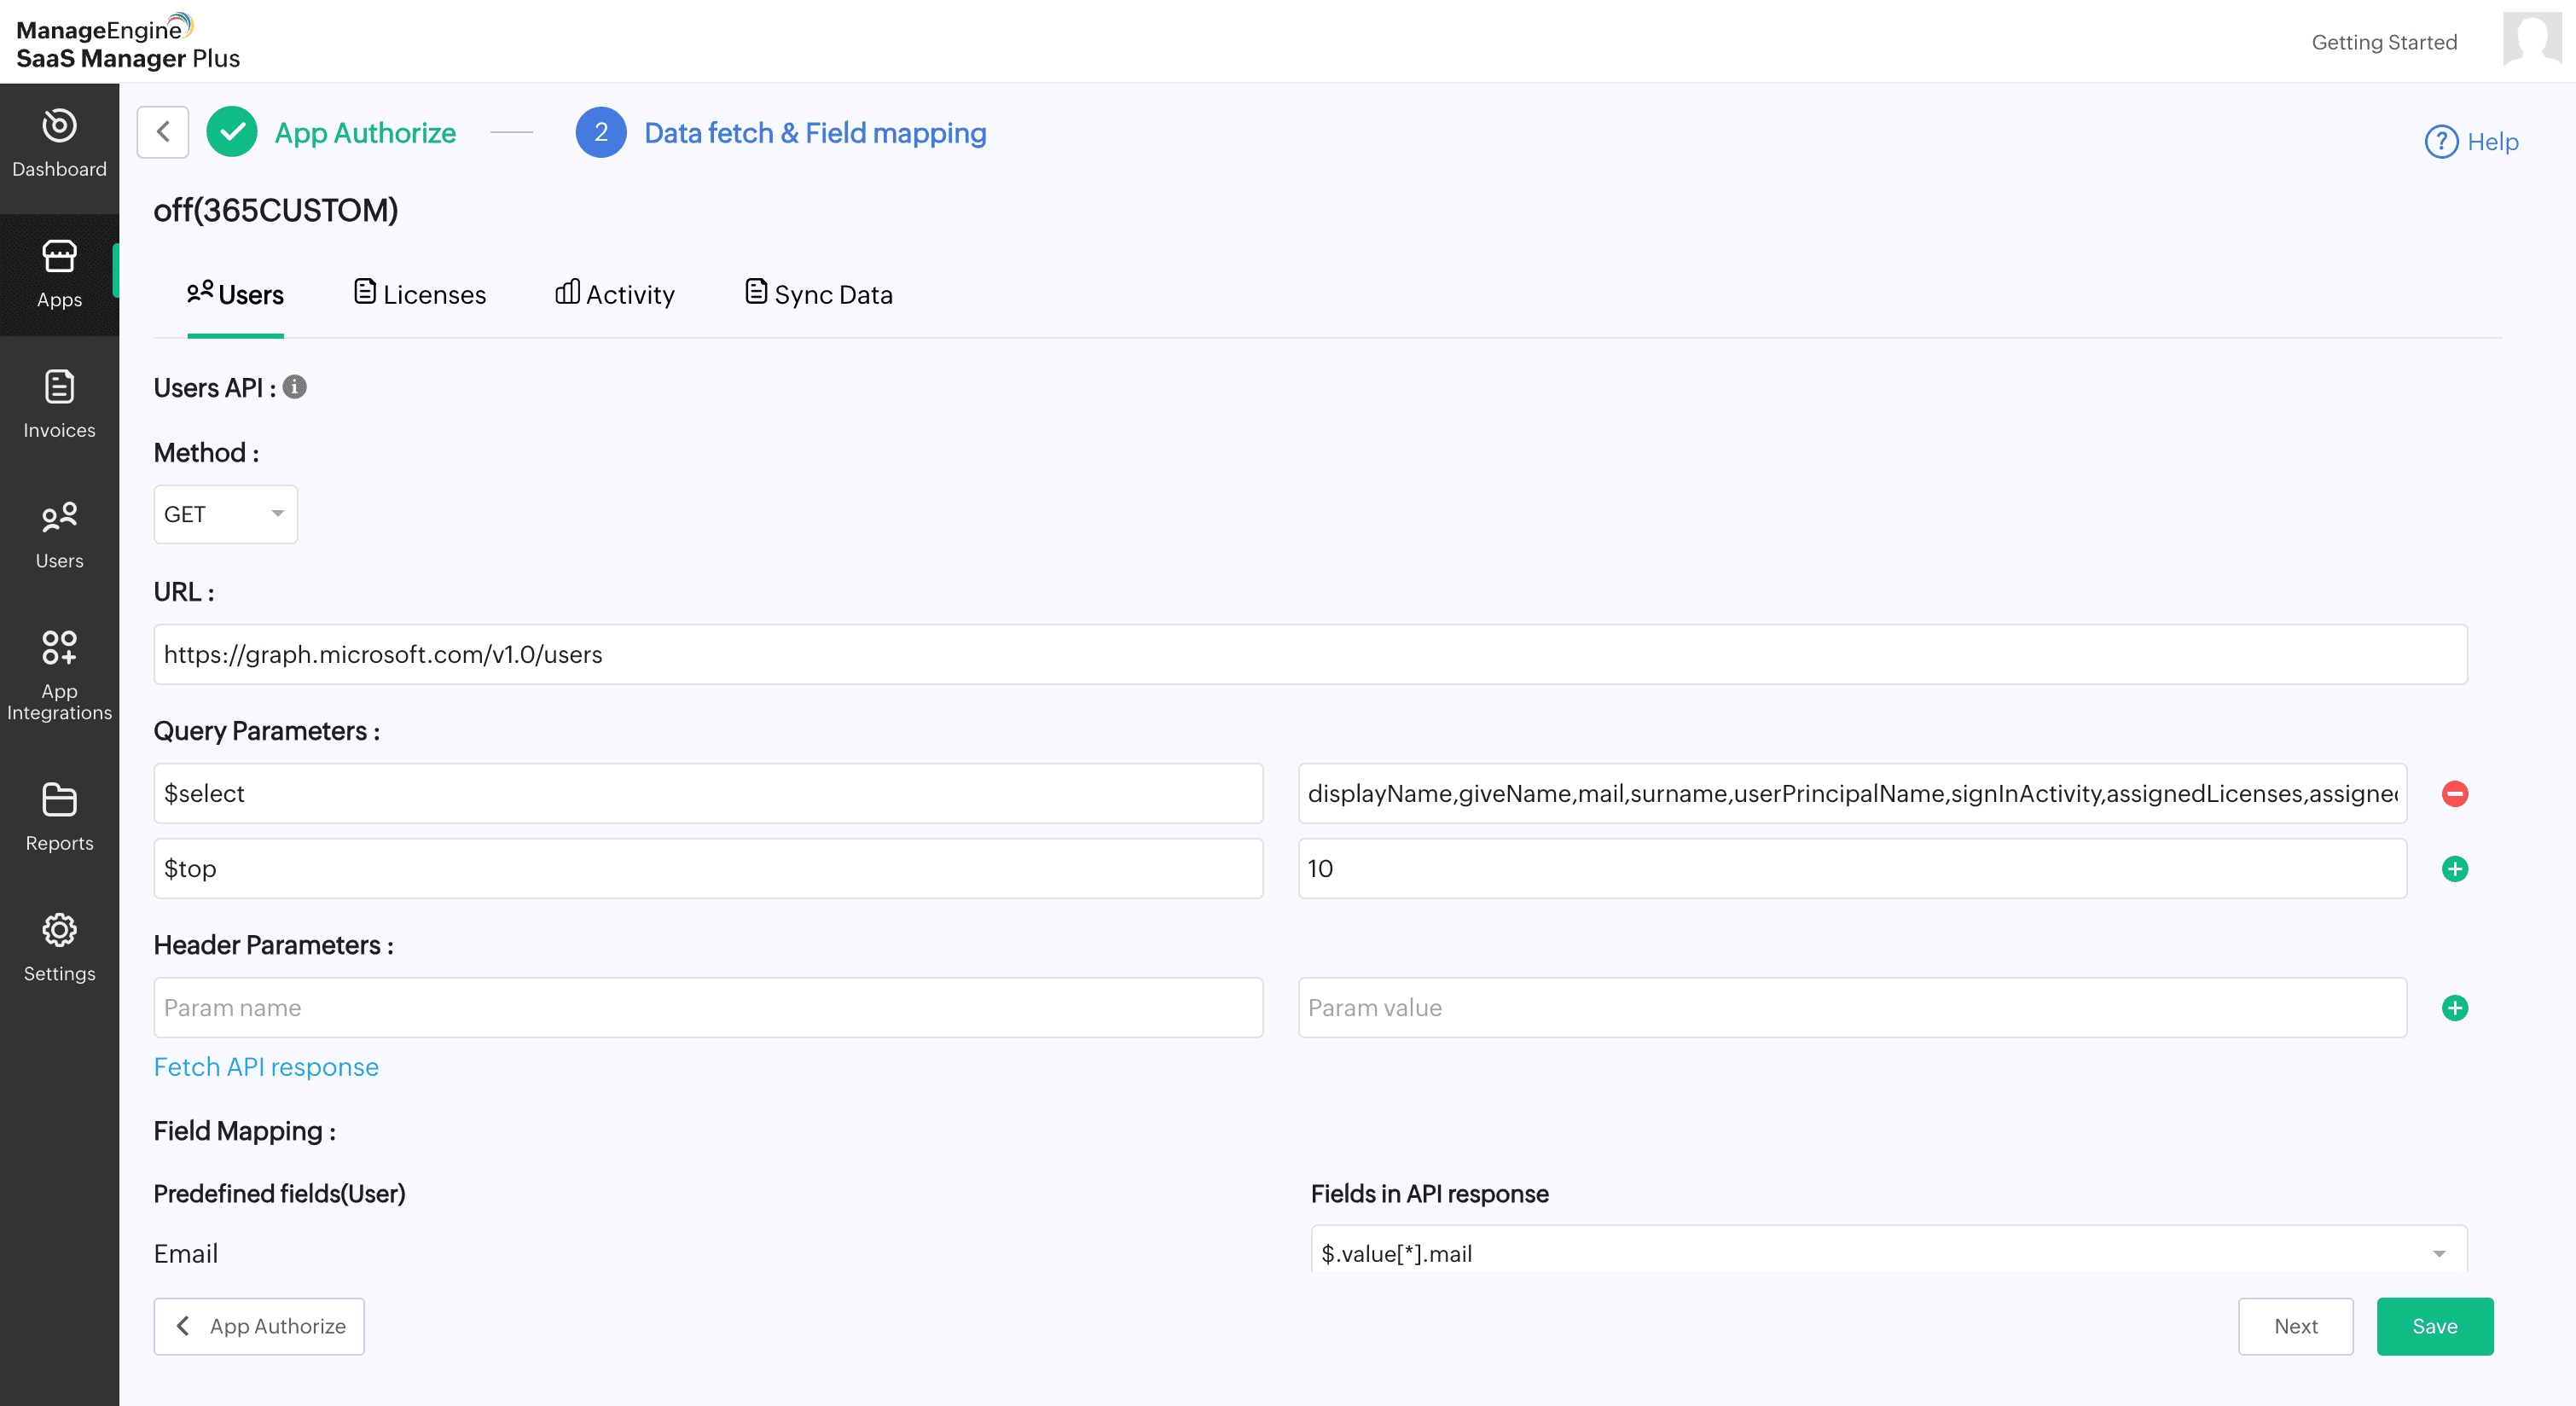Switch to the Licenses tab
The height and width of the screenshot is (1406, 2576).
(420, 294)
